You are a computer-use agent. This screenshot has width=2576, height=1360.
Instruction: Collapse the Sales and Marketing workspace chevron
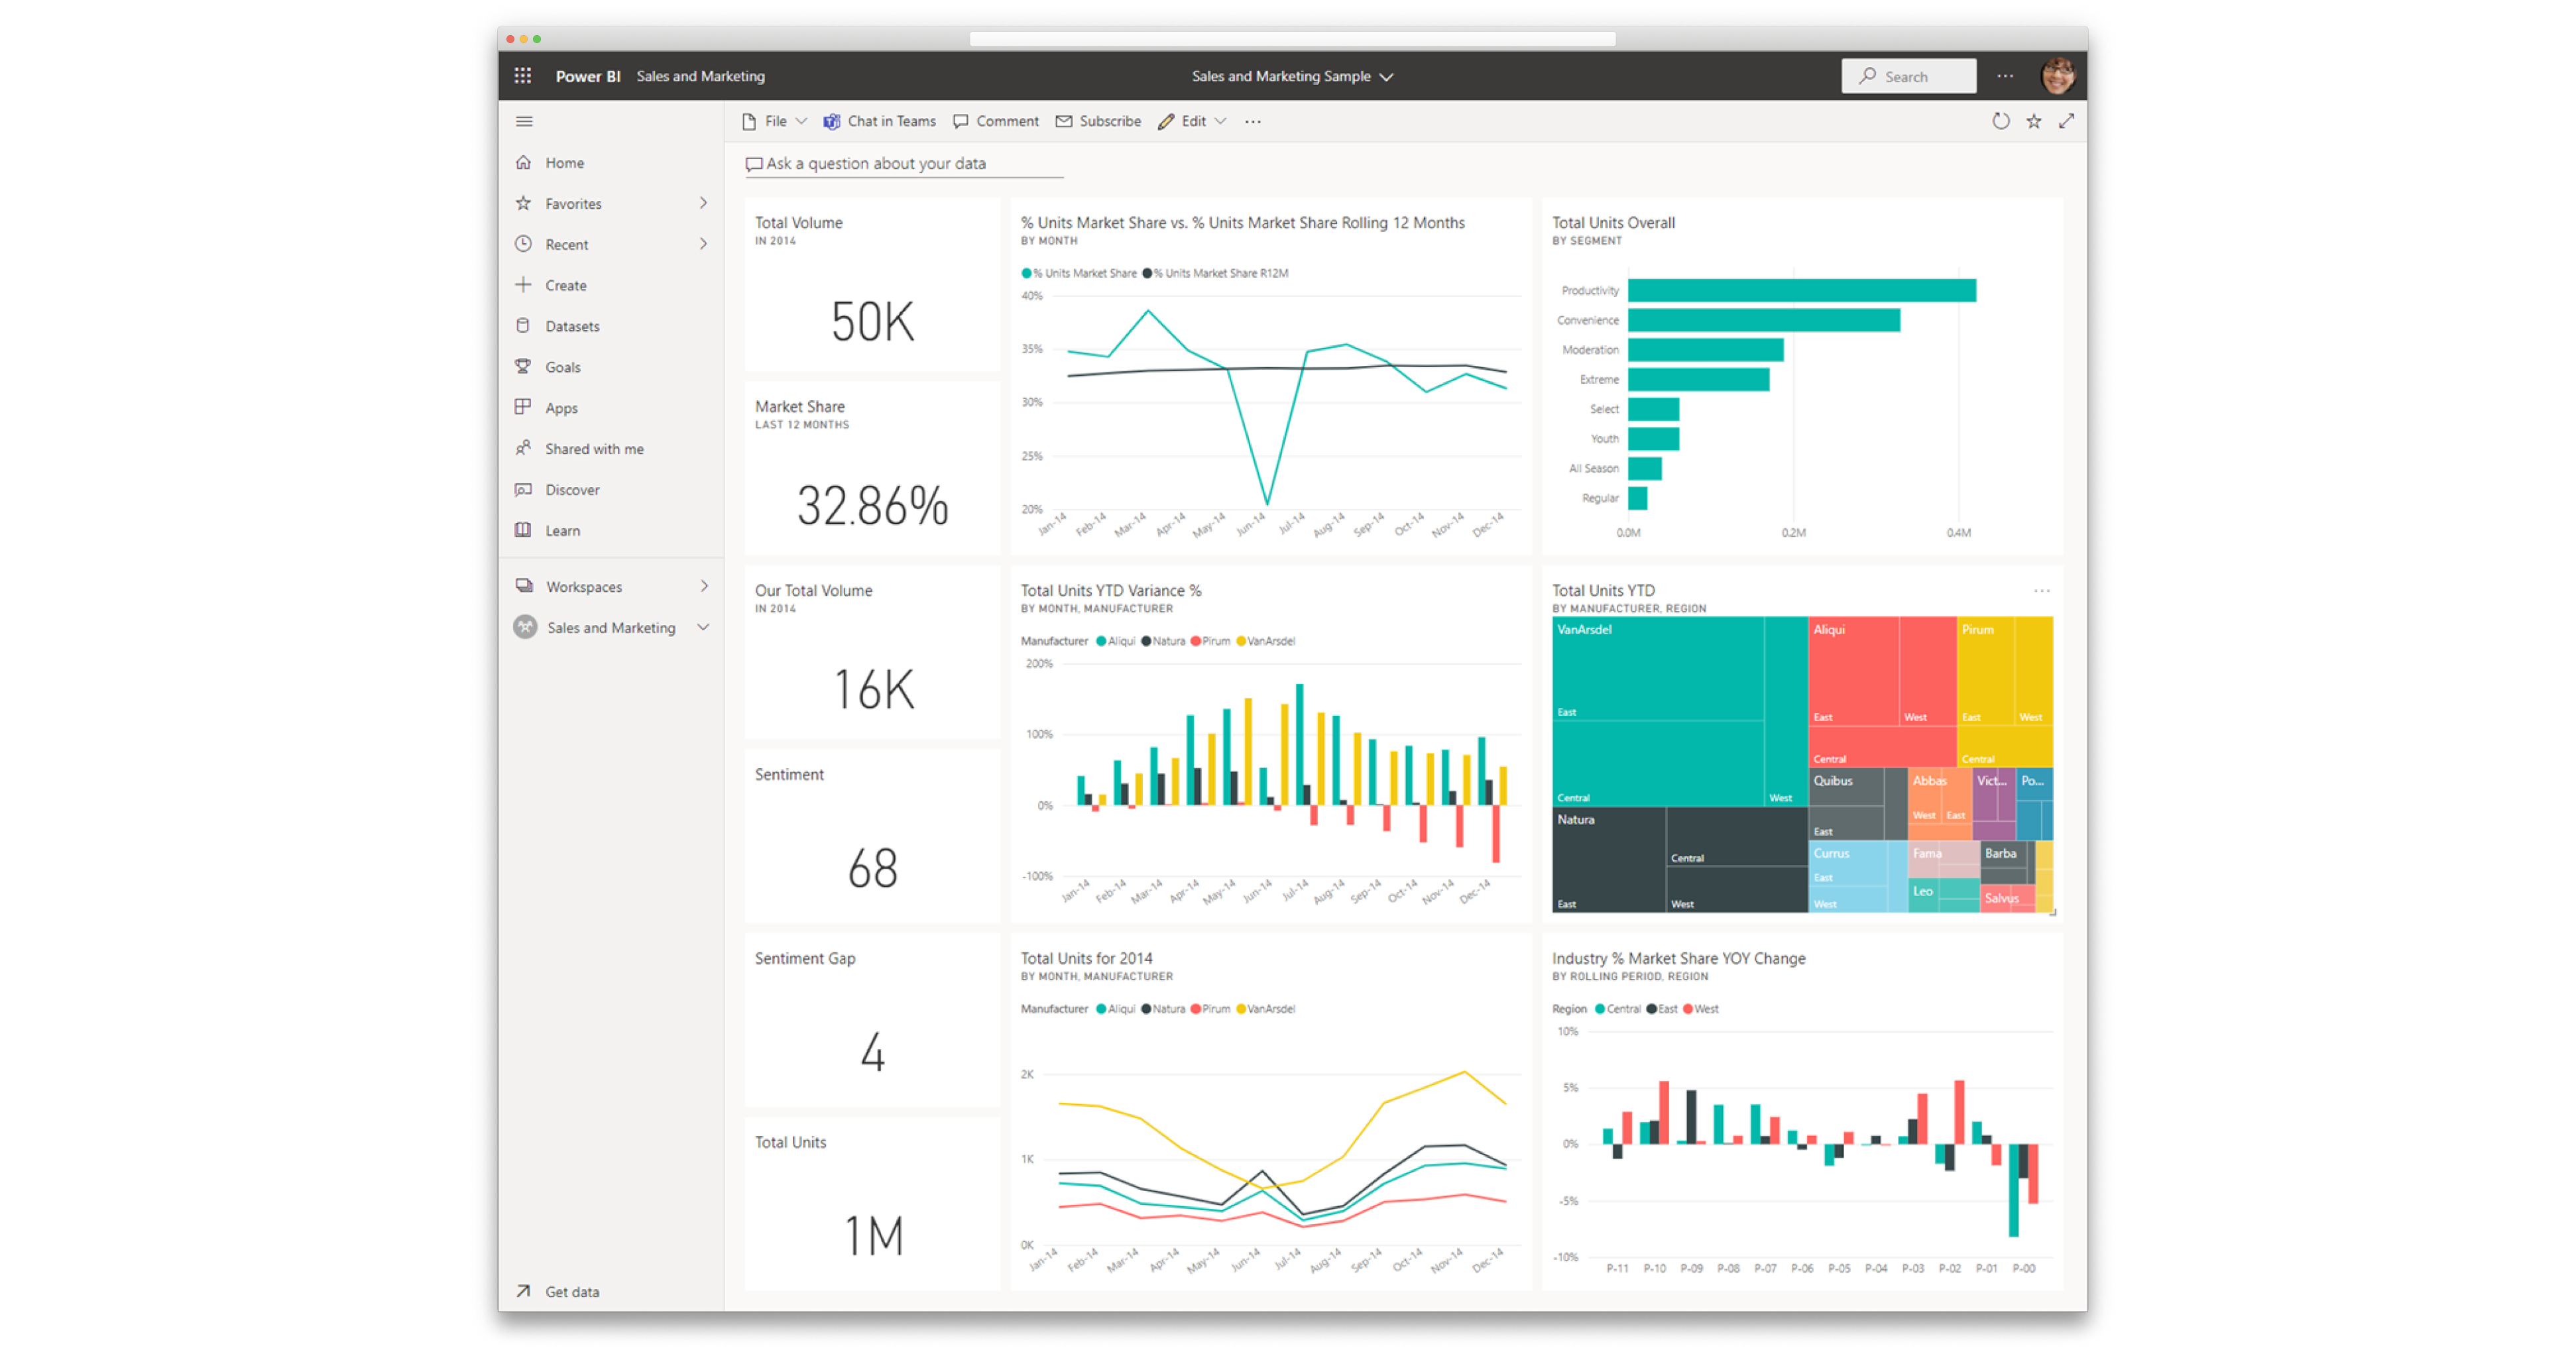pyautogui.click(x=703, y=627)
